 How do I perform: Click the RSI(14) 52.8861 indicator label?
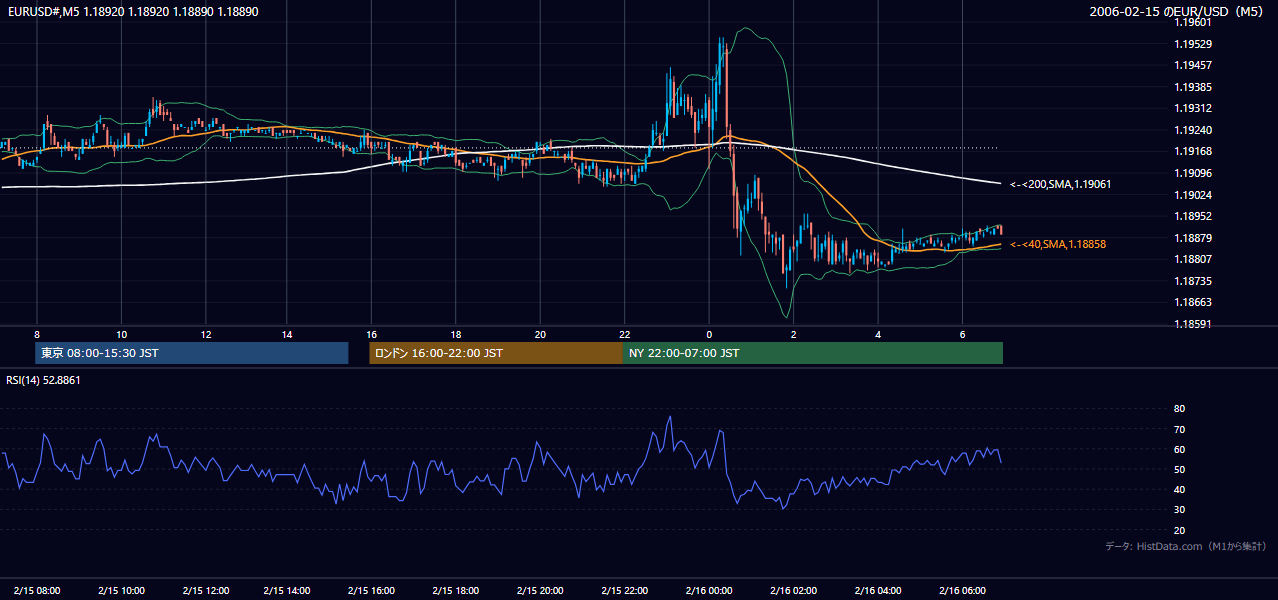pos(43,380)
